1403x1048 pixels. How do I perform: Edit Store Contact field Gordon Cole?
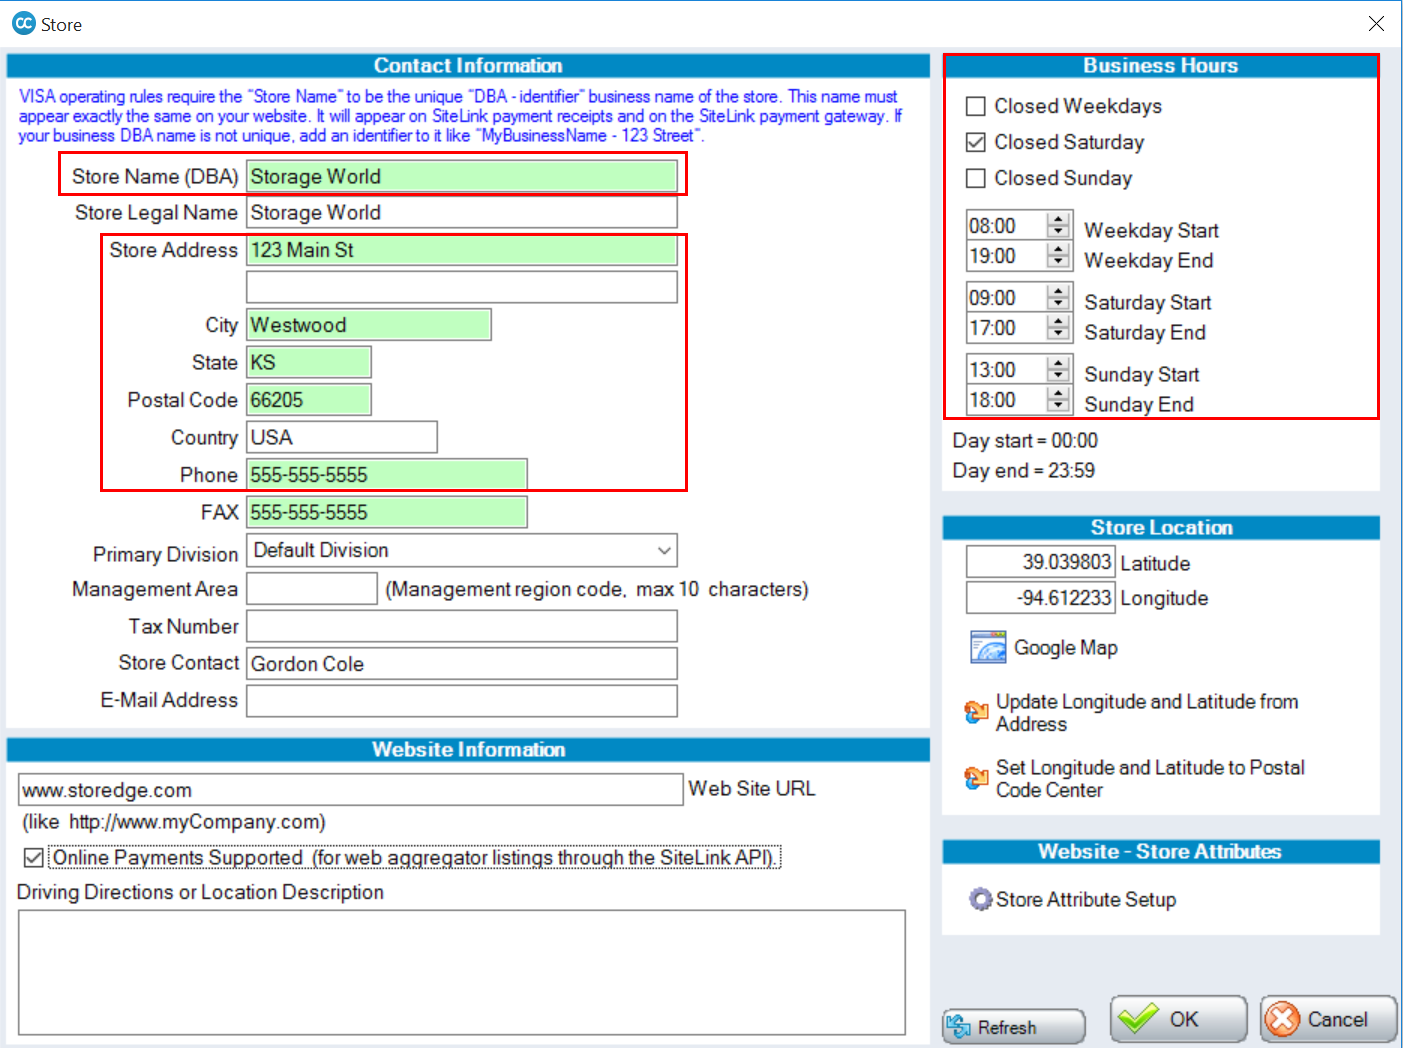[462, 664]
